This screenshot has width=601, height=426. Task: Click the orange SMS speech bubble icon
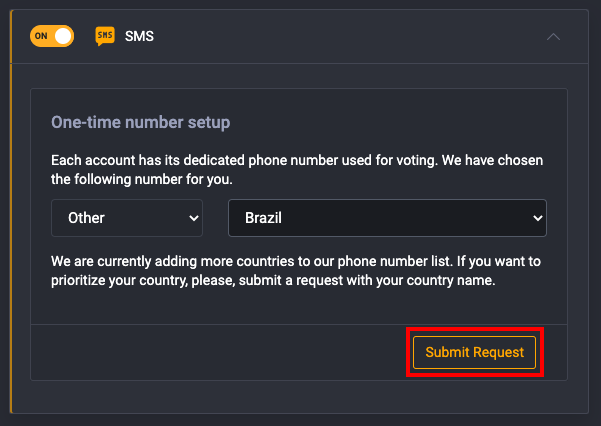coord(105,36)
